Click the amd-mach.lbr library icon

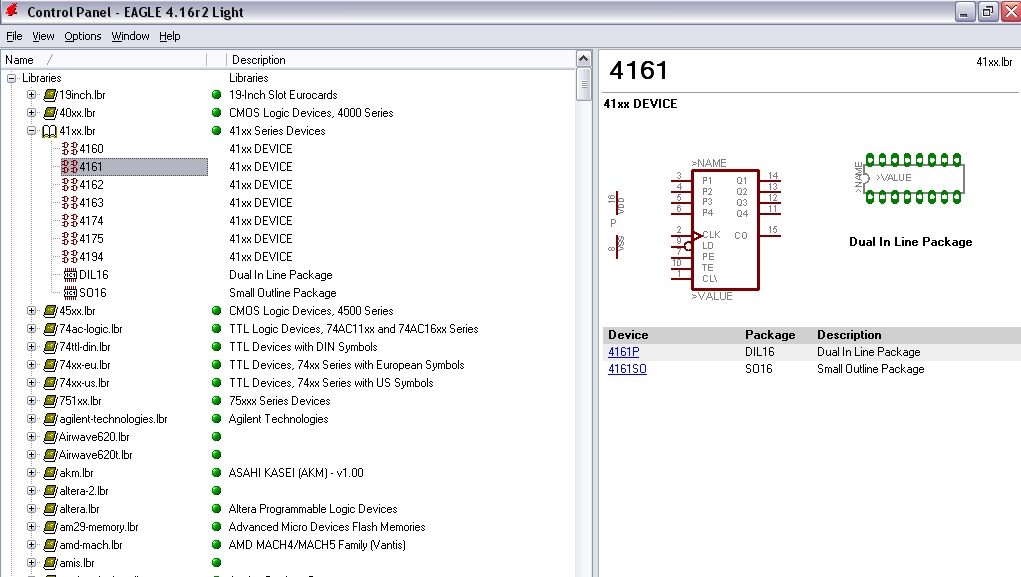tap(50, 545)
